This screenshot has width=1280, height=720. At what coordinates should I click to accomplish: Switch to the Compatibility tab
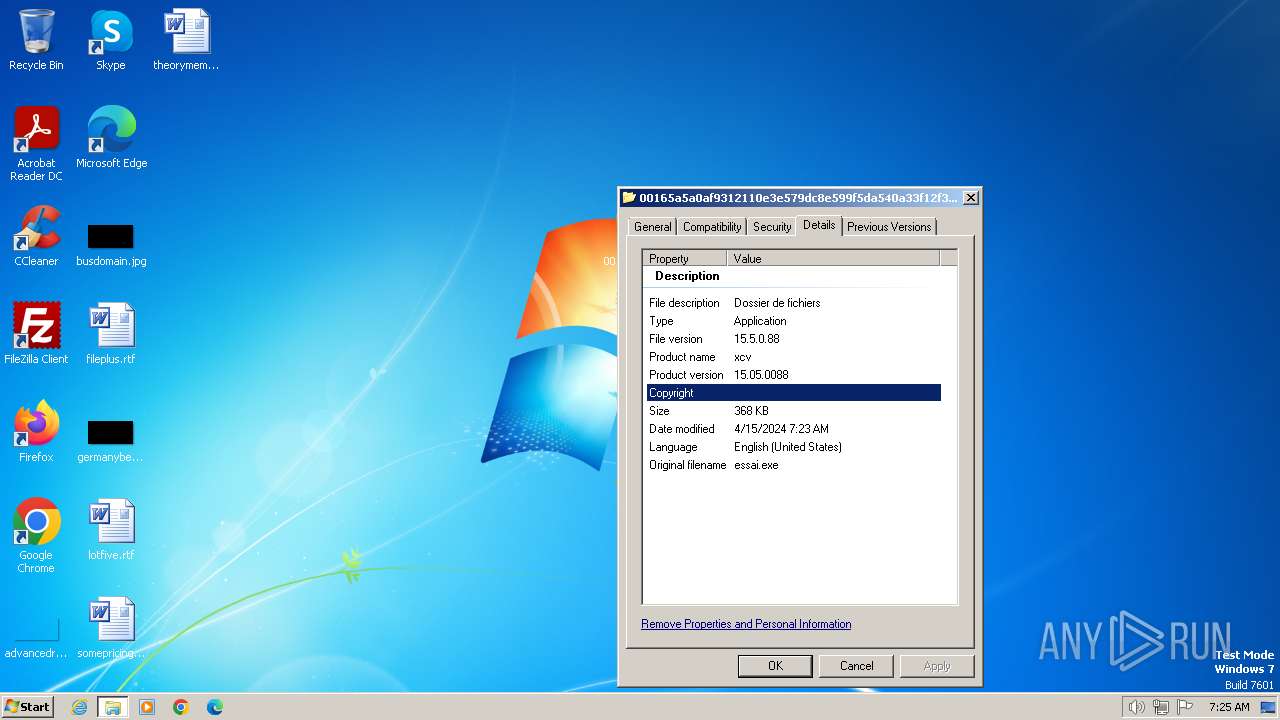[712, 227]
